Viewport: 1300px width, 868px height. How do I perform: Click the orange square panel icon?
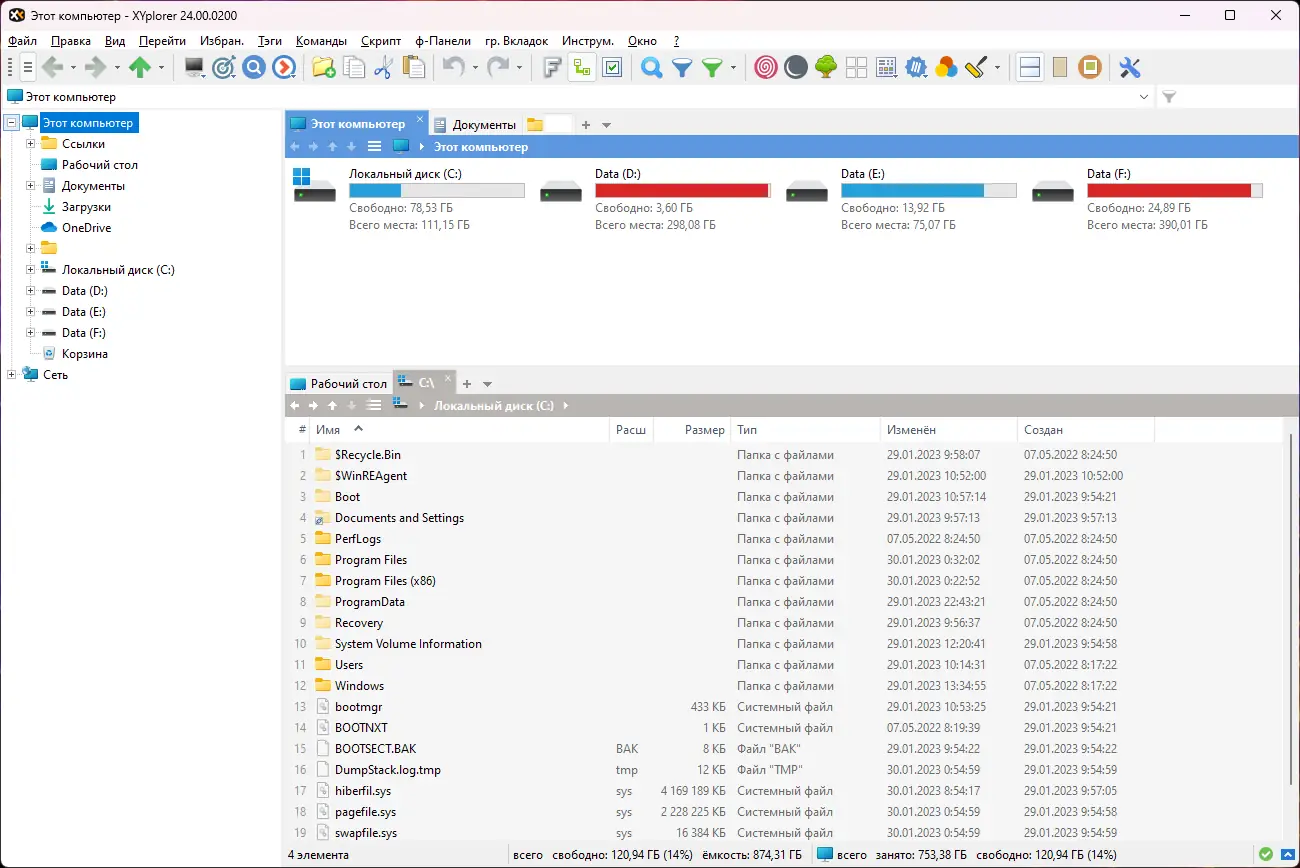[x=1090, y=68]
